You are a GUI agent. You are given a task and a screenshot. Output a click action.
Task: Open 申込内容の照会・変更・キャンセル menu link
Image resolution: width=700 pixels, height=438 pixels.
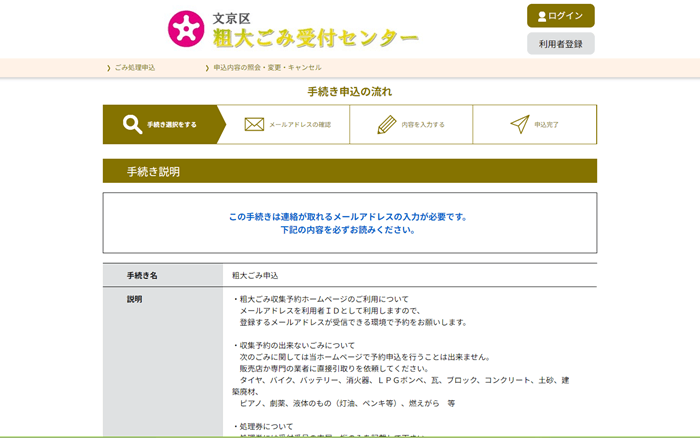[267, 68]
